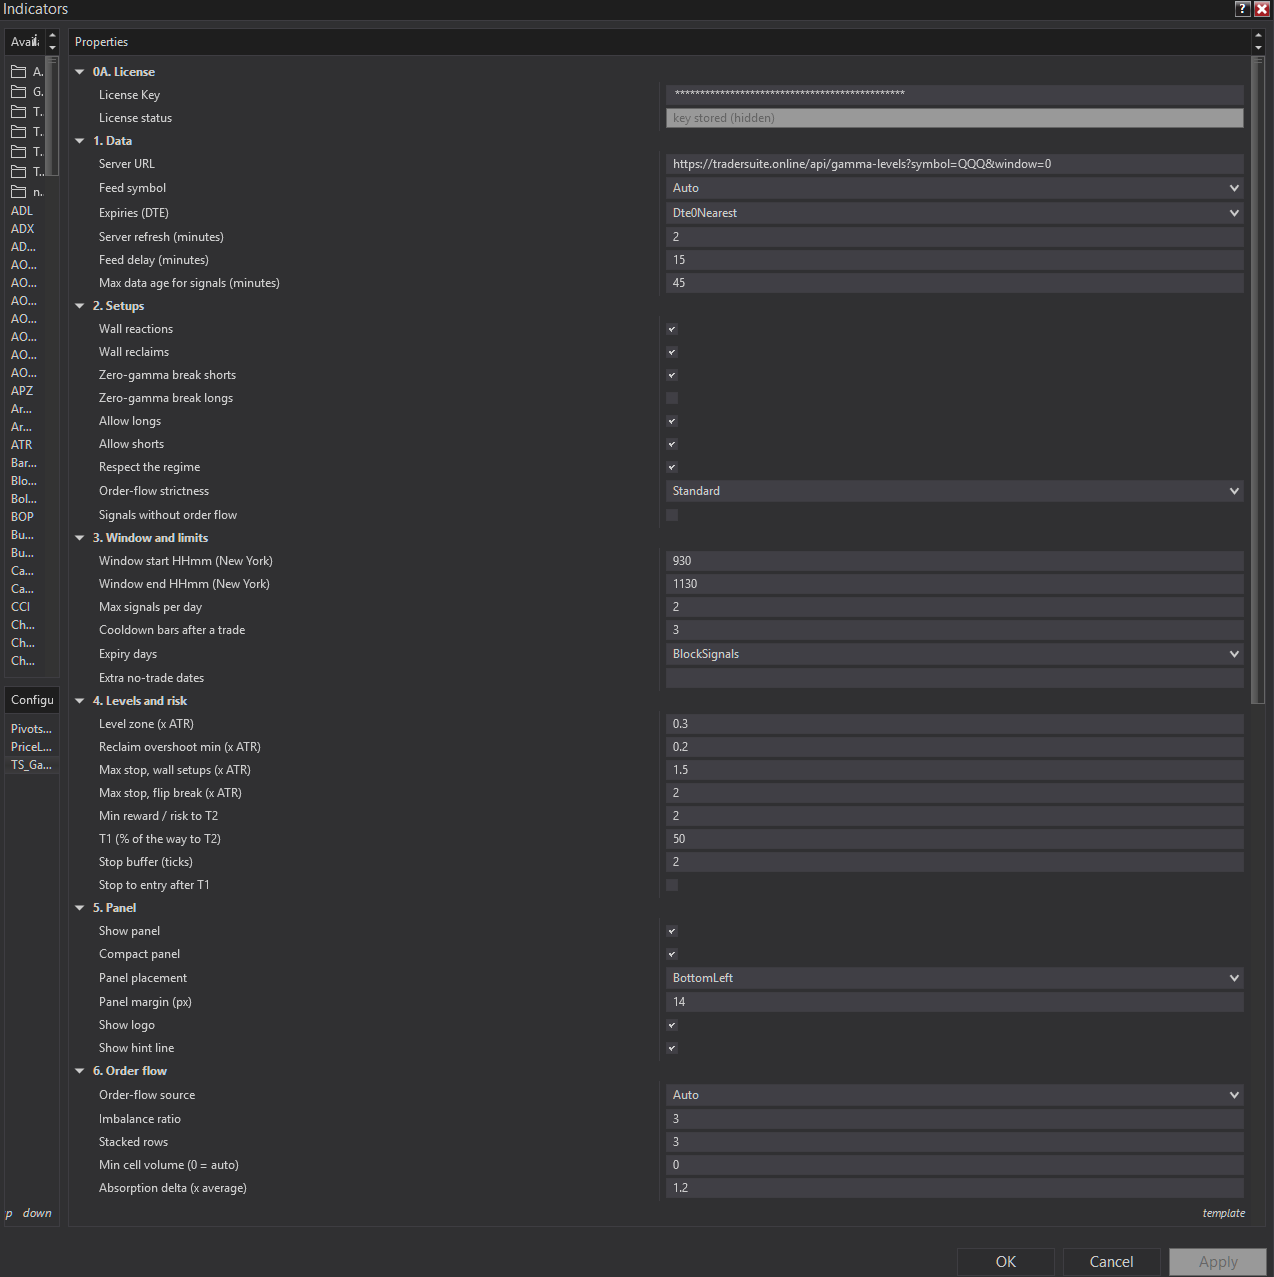Edit Extra no-trade dates field
Image resolution: width=1274 pixels, height=1277 pixels.
[955, 678]
